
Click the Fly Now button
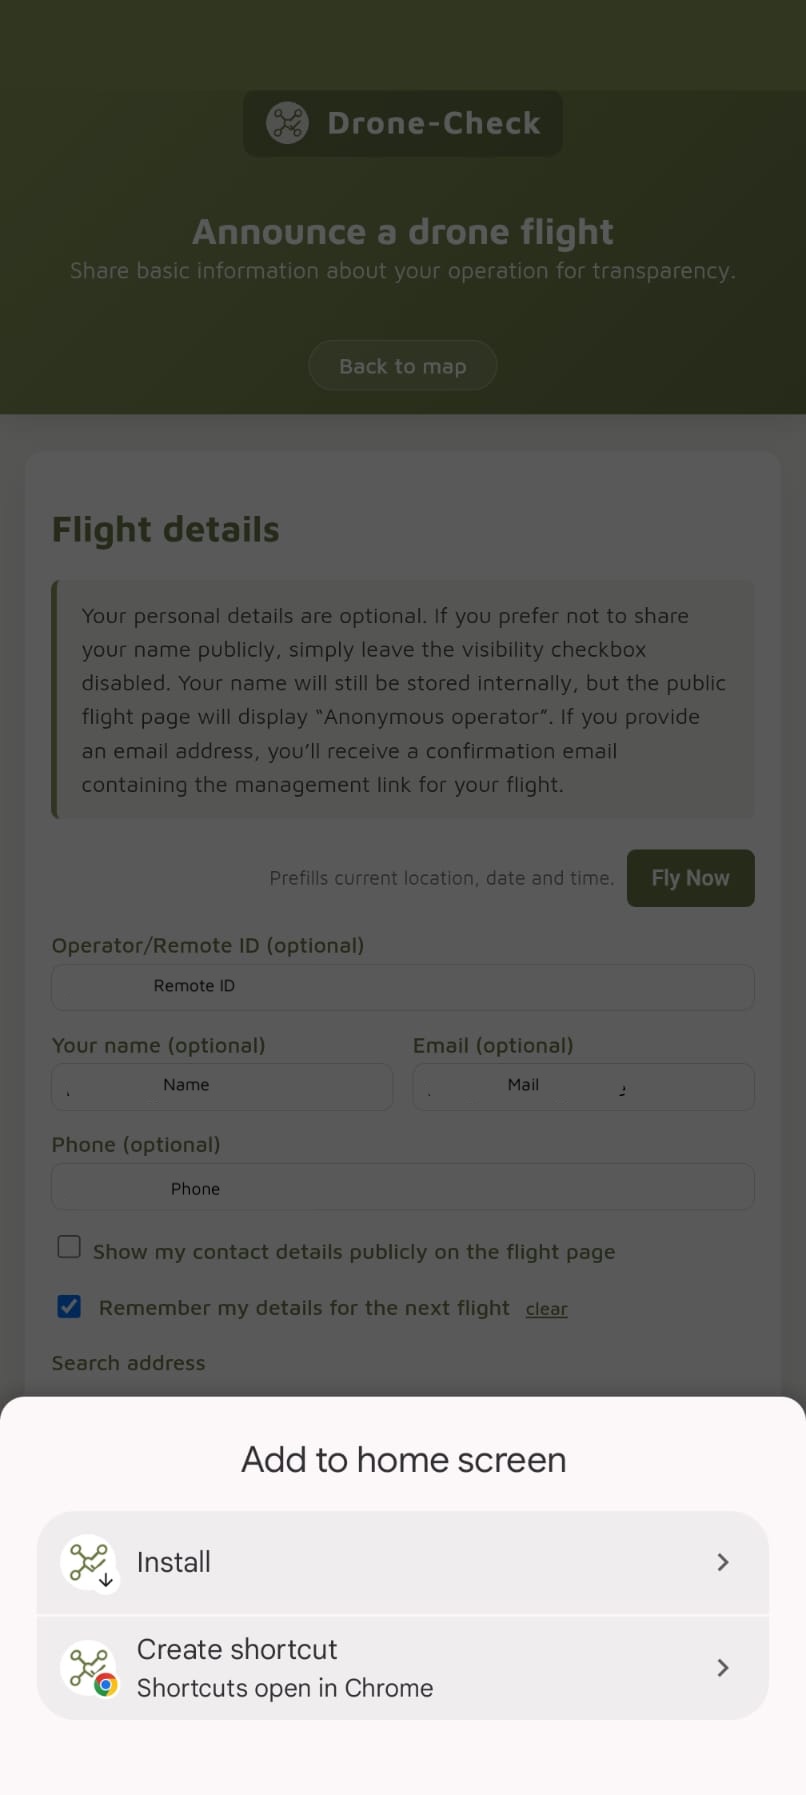(690, 877)
